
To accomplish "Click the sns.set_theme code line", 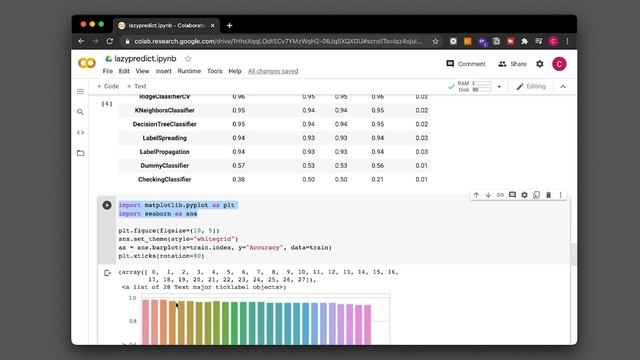I will (x=178, y=239).
